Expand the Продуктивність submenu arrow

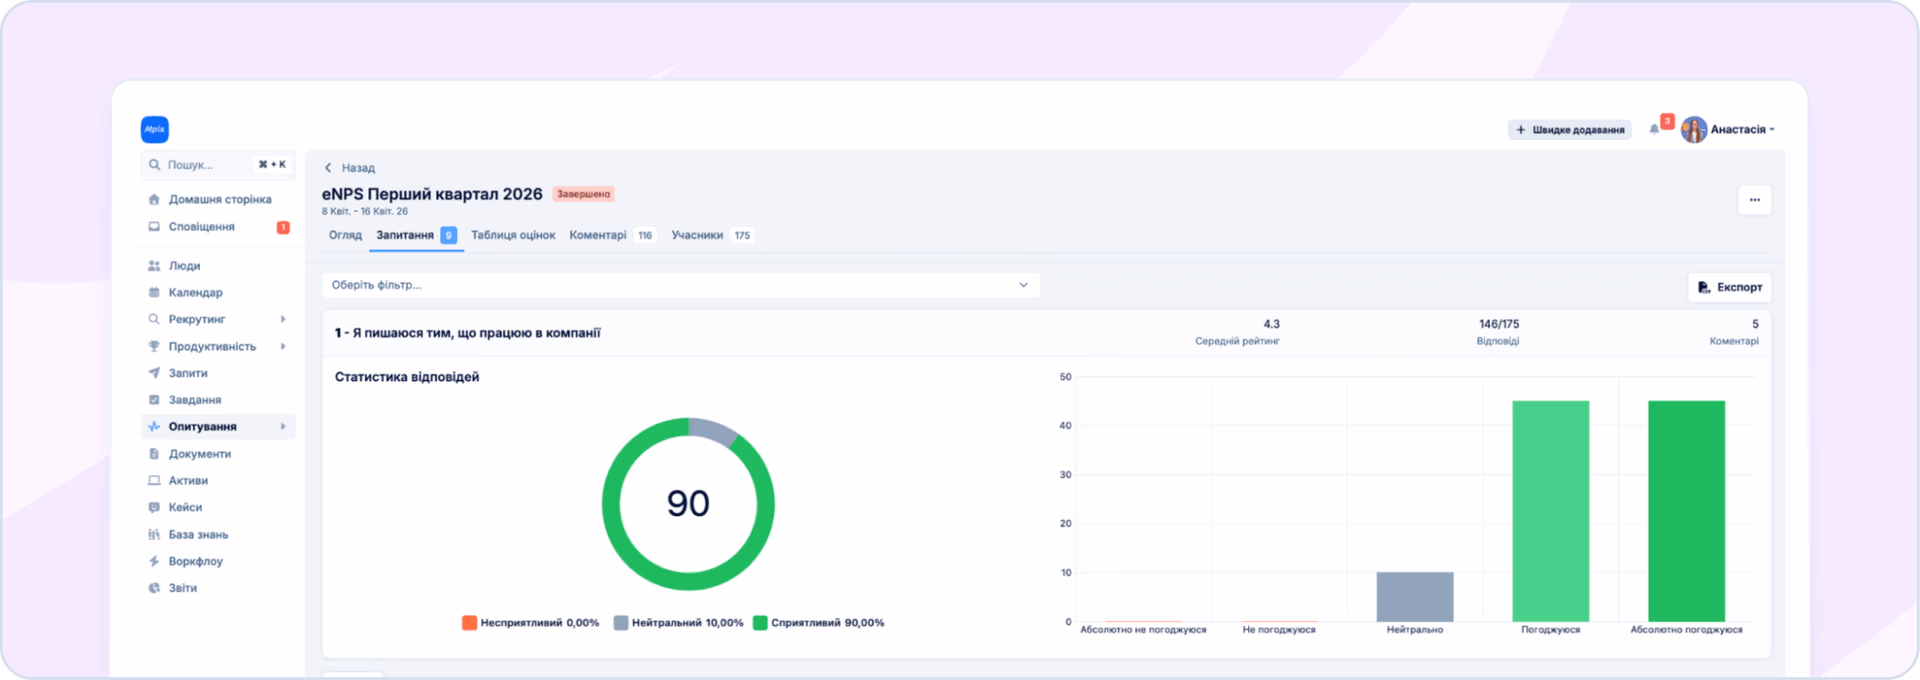coord(283,346)
